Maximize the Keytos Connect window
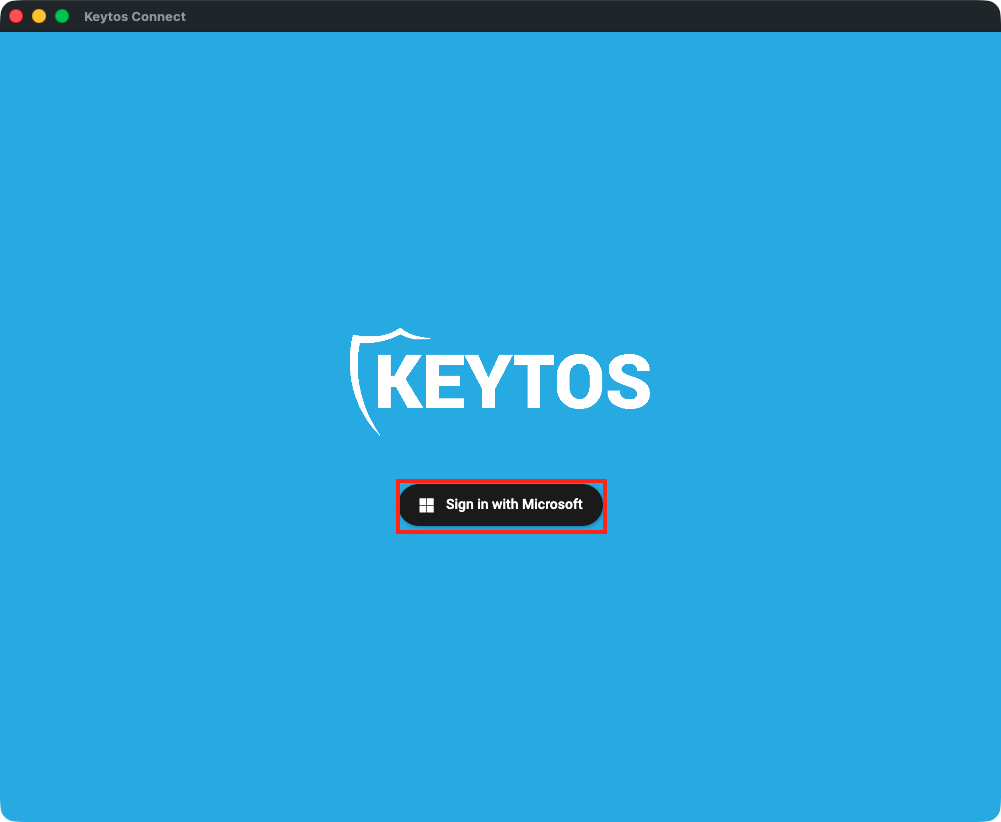The width and height of the screenshot is (1001, 822). 62,16
